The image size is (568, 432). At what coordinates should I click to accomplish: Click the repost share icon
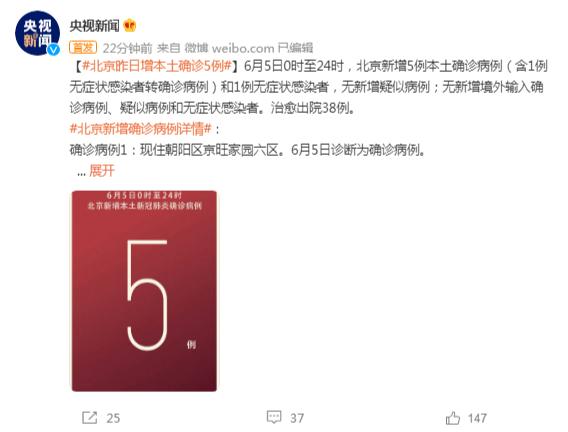point(89,418)
